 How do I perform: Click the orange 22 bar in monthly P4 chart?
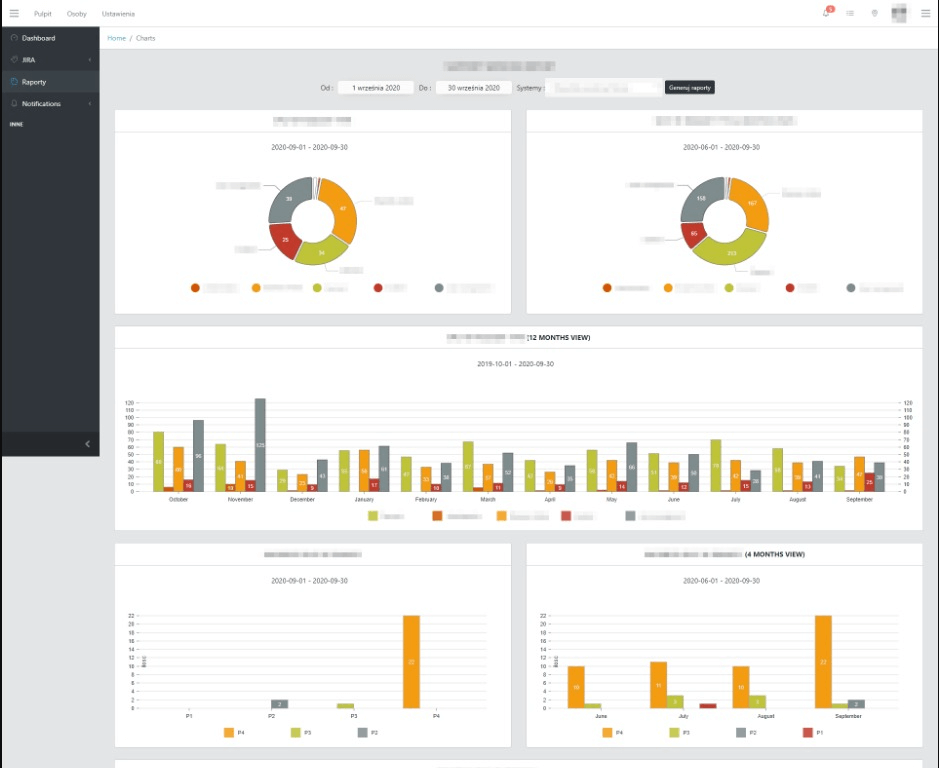tap(411, 662)
